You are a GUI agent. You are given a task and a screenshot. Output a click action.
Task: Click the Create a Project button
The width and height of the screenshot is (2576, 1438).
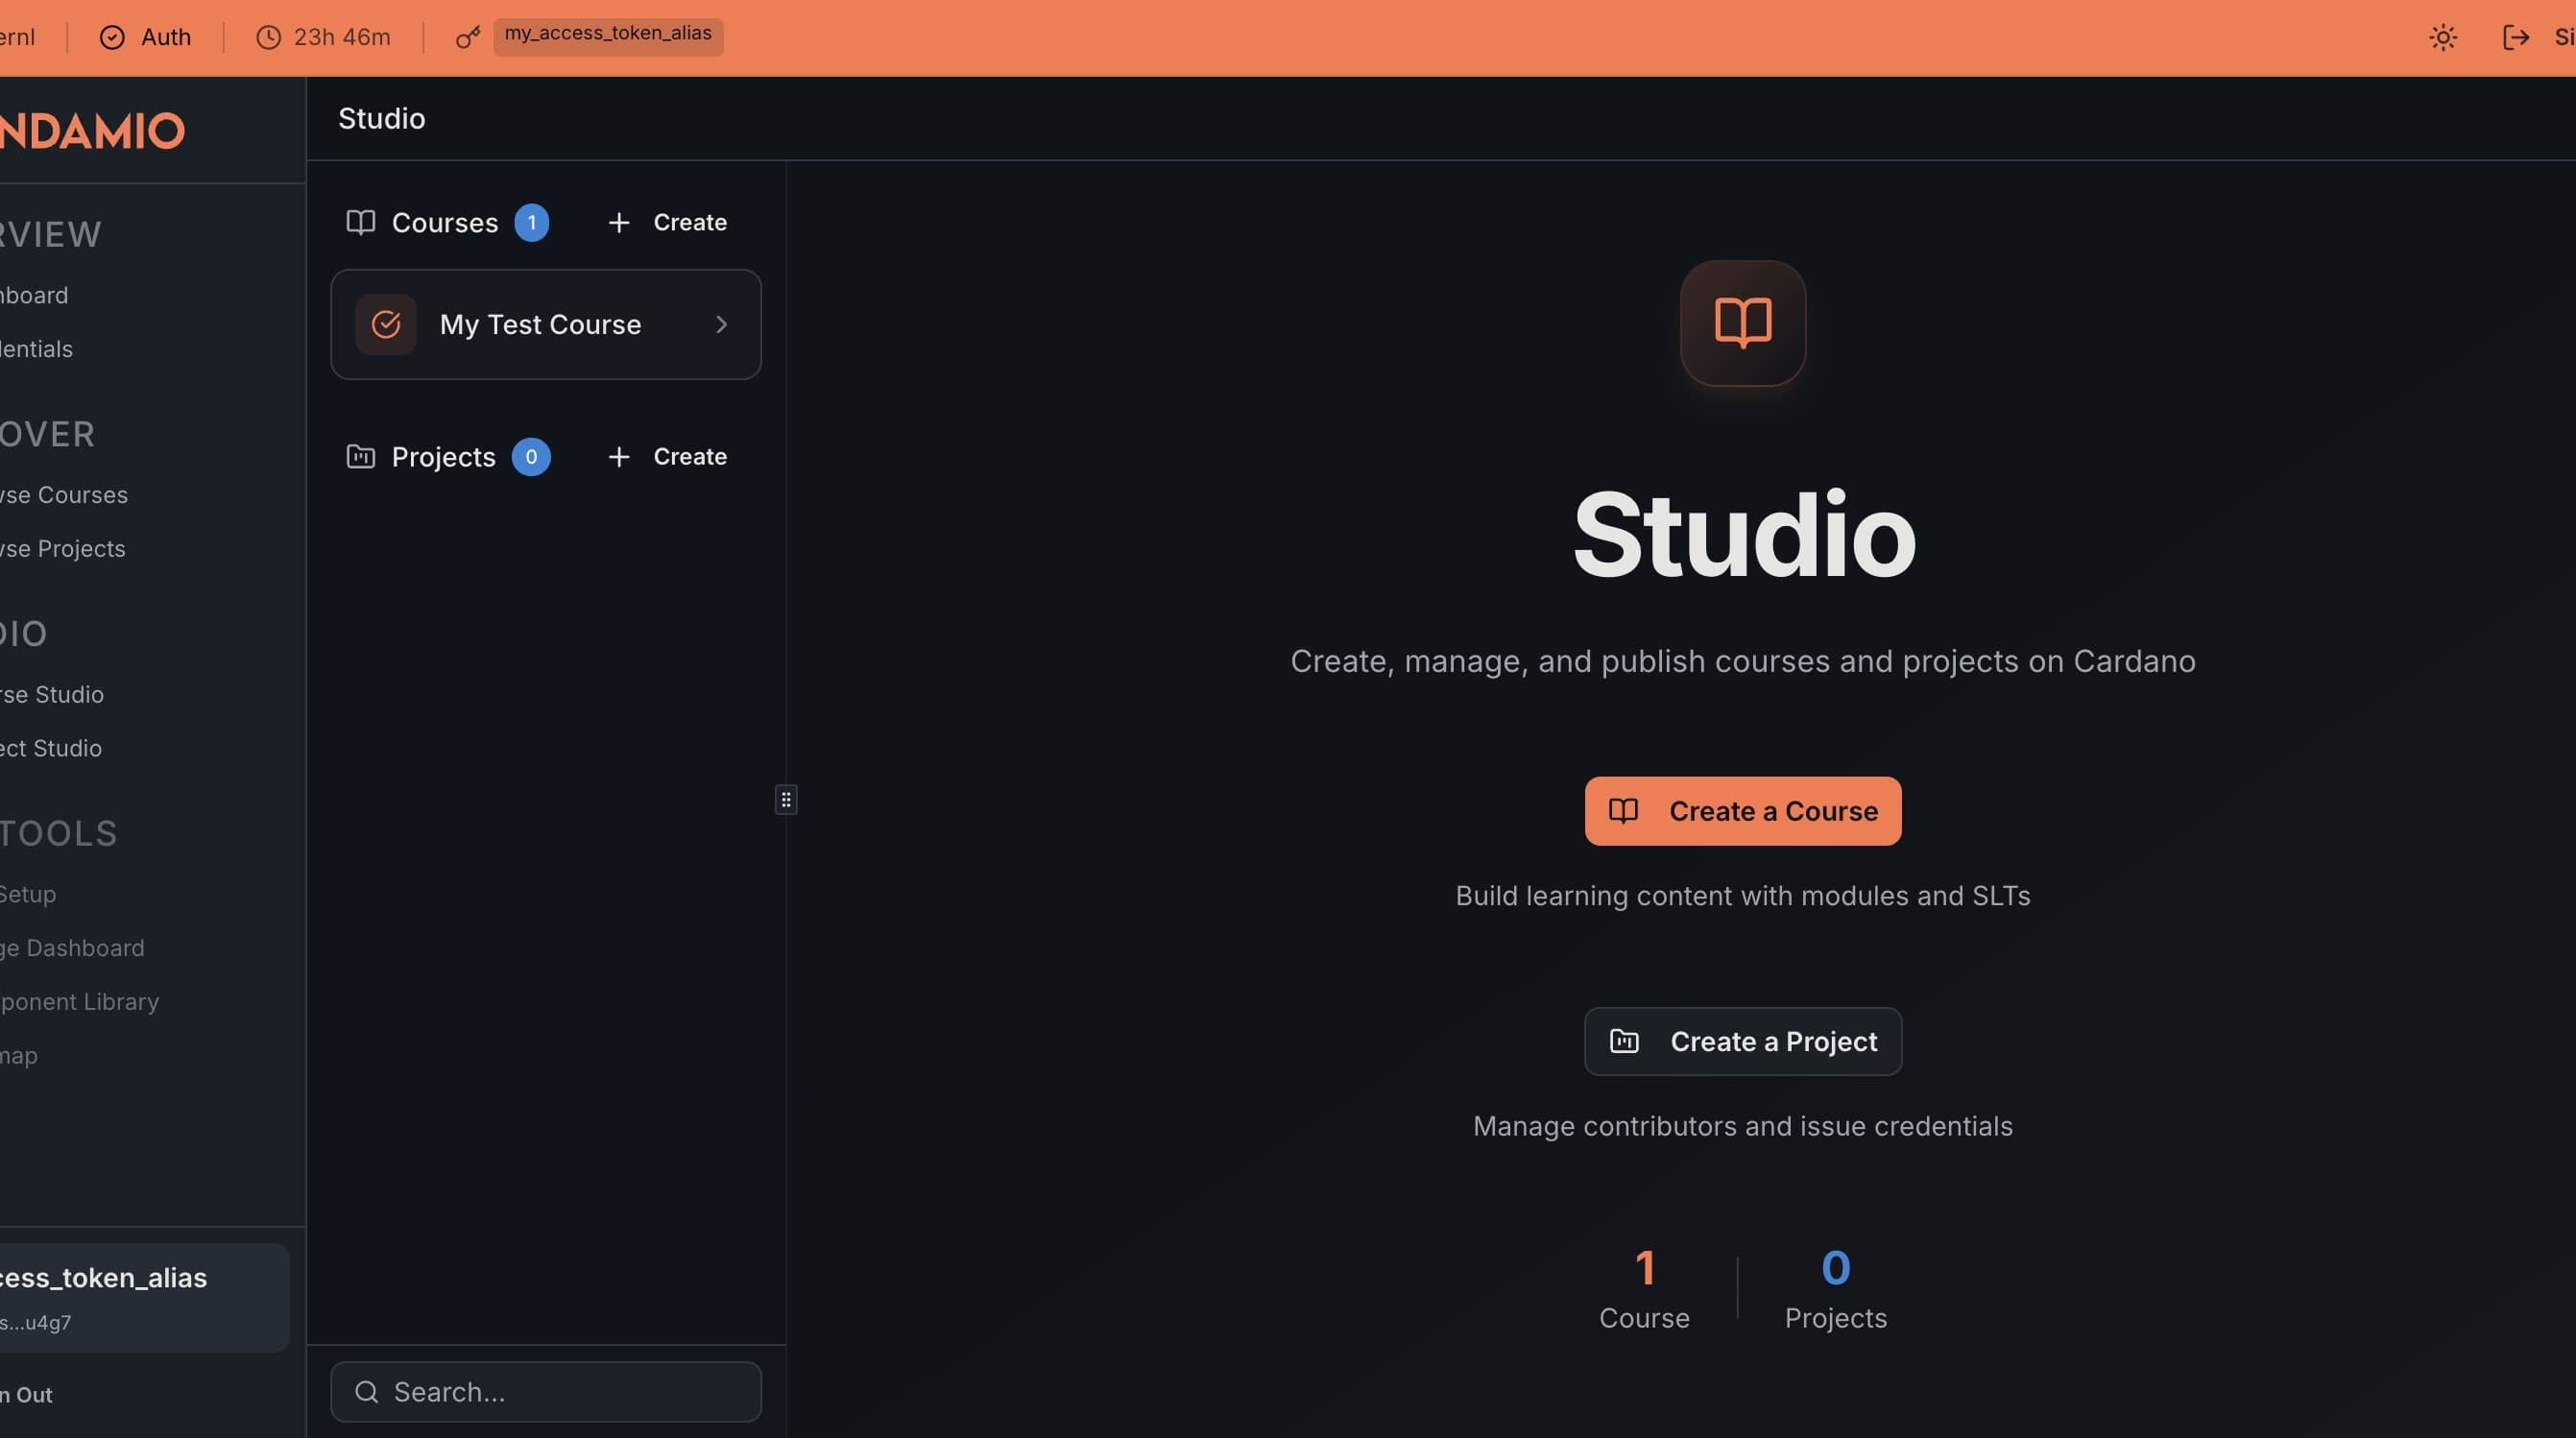click(x=1742, y=1041)
